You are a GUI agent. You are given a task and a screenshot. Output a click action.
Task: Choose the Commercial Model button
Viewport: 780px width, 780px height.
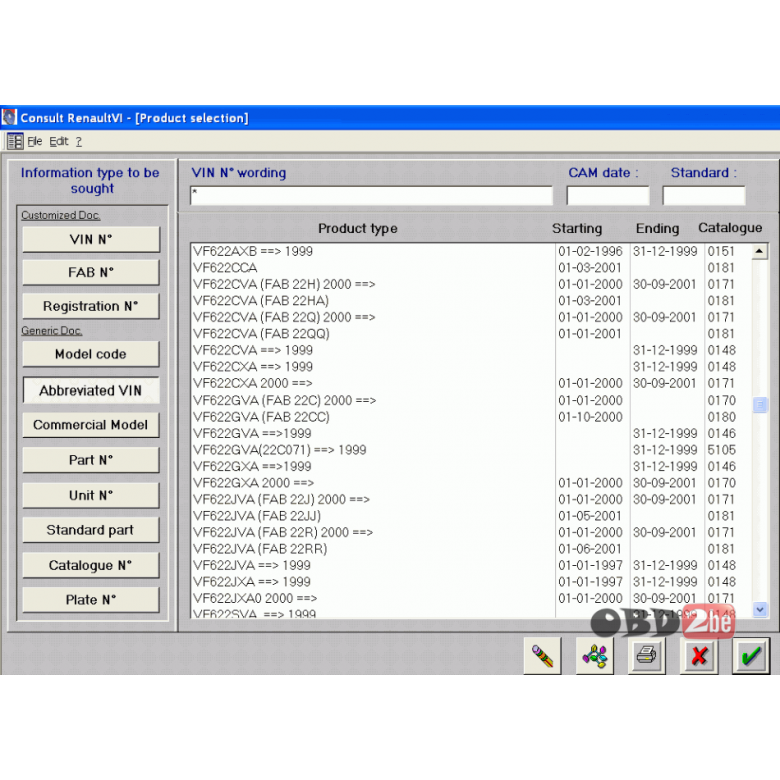91,425
